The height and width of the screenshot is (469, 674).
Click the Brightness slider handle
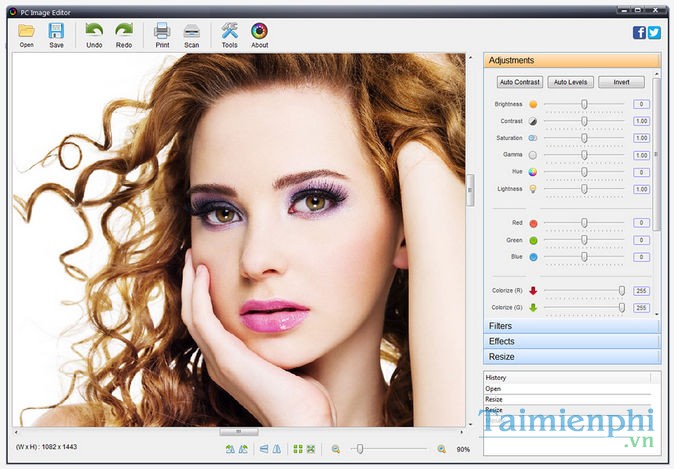click(584, 104)
